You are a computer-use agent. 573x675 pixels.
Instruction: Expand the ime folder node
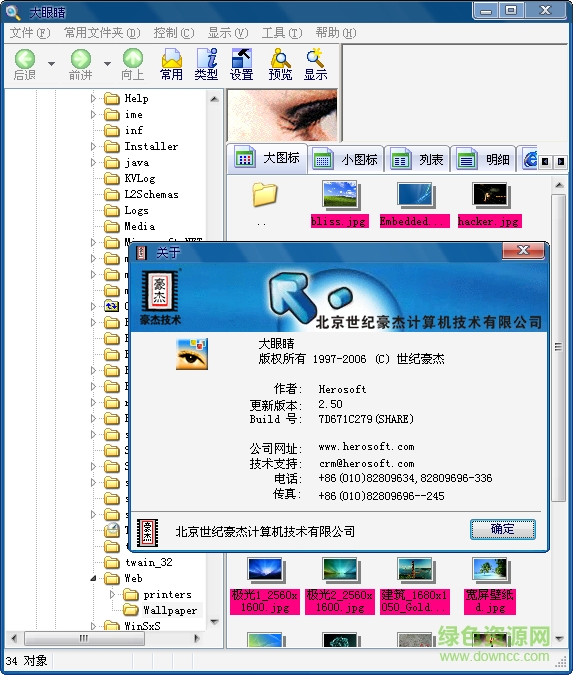pos(93,115)
